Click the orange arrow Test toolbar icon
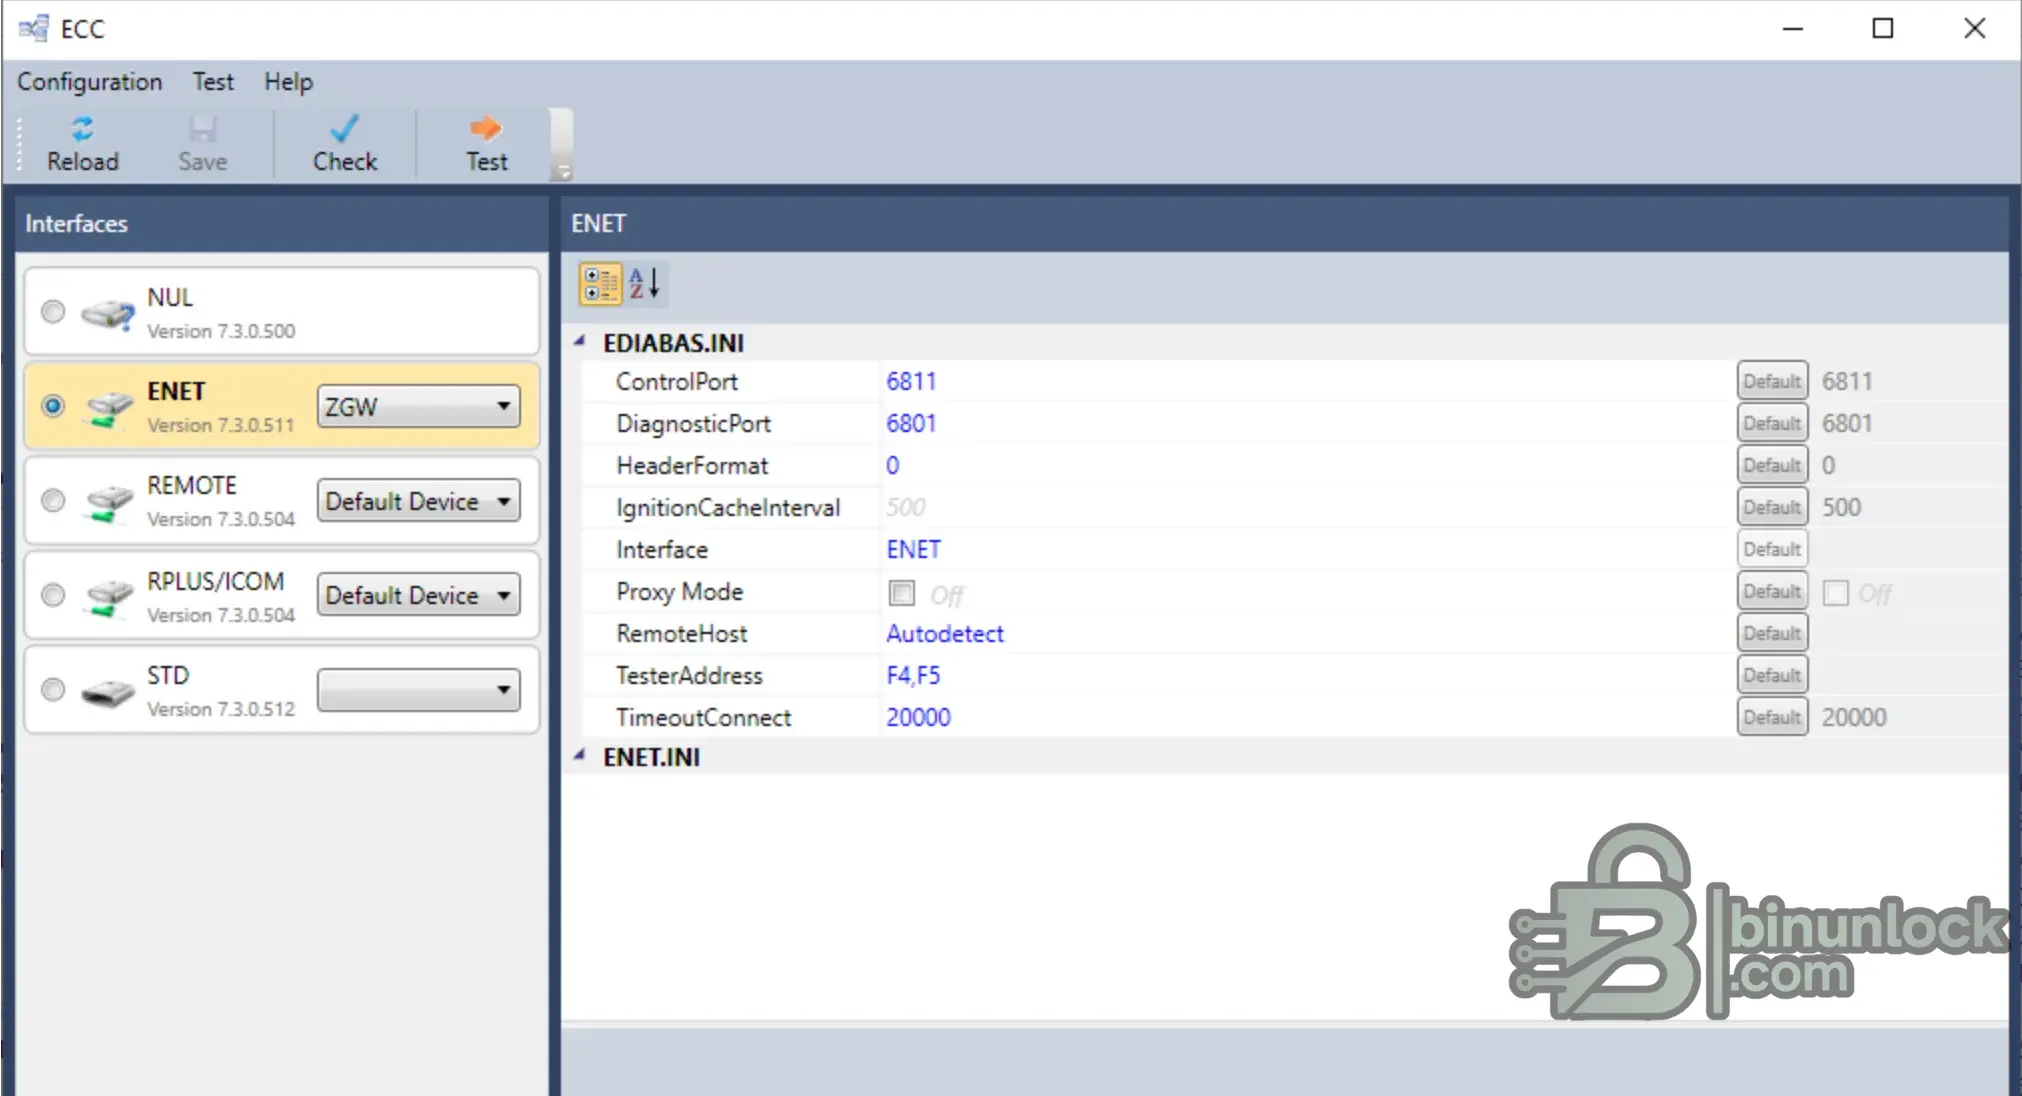Viewport: 2022px width, 1096px height. [x=486, y=129]
